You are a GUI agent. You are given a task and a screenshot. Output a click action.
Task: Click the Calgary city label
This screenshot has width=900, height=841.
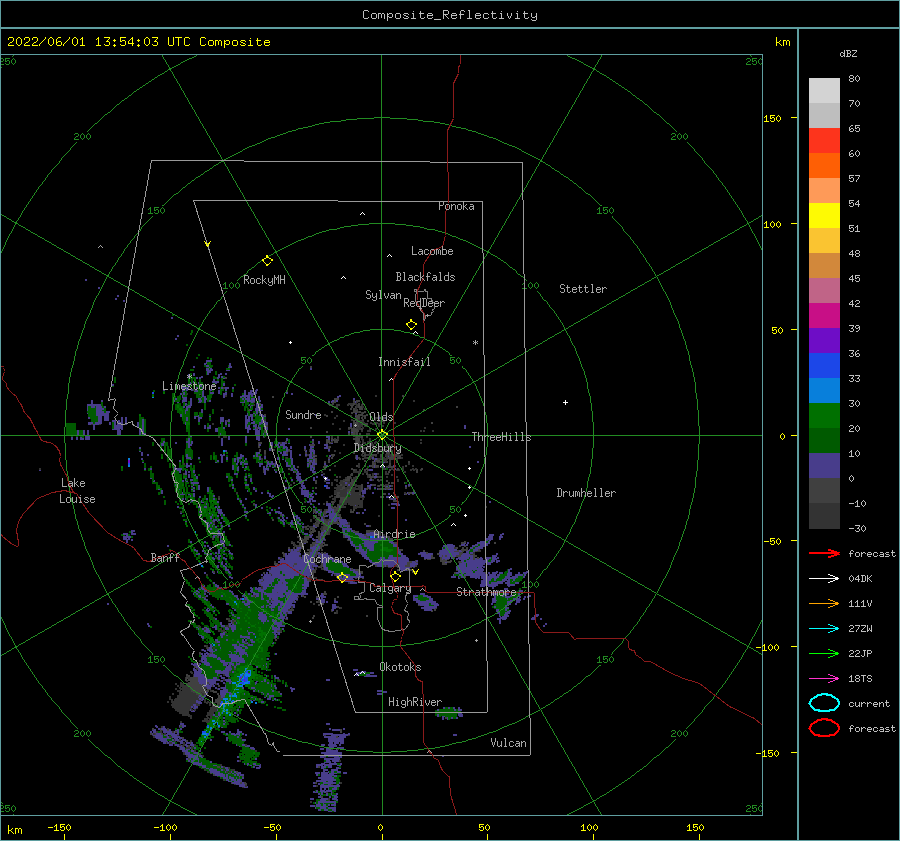coord(390,588)
